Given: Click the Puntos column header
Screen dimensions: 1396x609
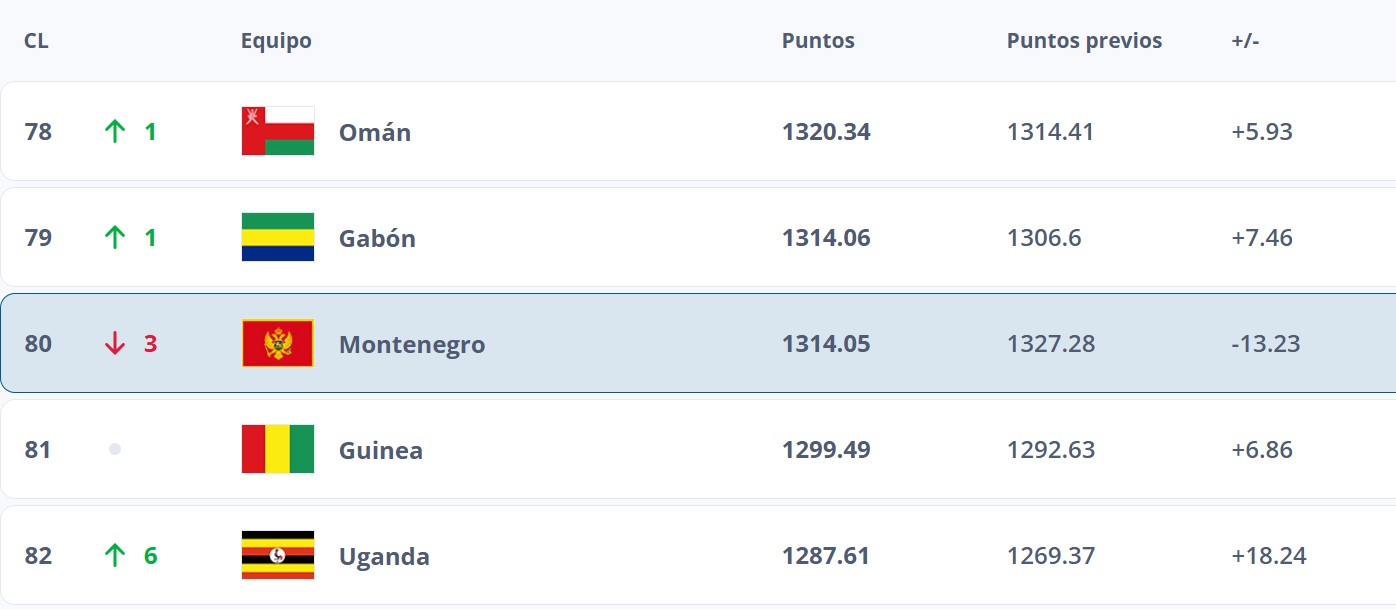Looking at the screenshot, I should tap(818, 41).
